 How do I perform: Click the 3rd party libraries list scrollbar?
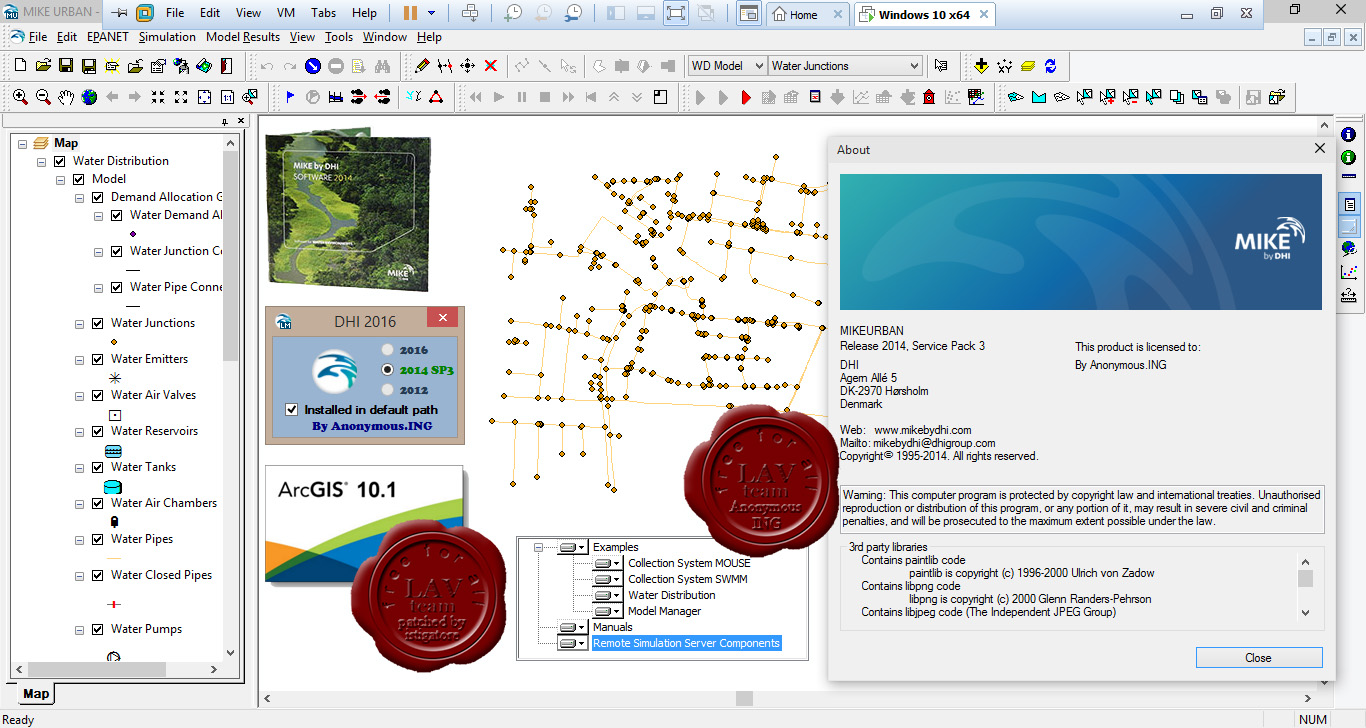[1305, 587]
